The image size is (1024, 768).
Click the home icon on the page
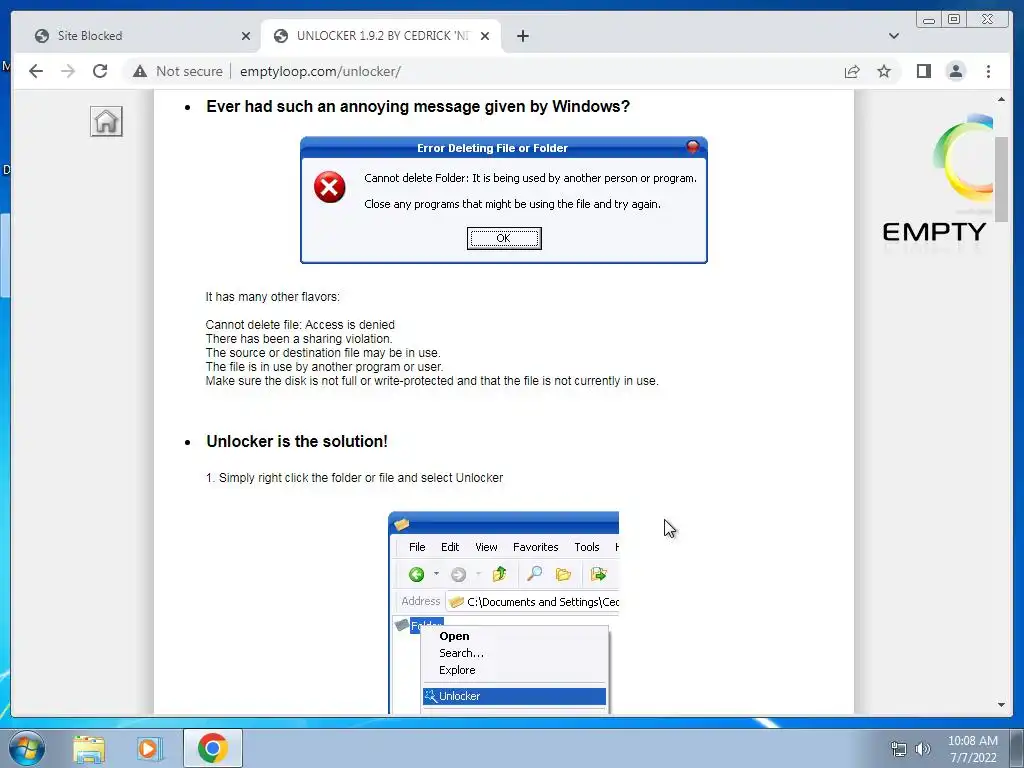click(x=106, y=121)
